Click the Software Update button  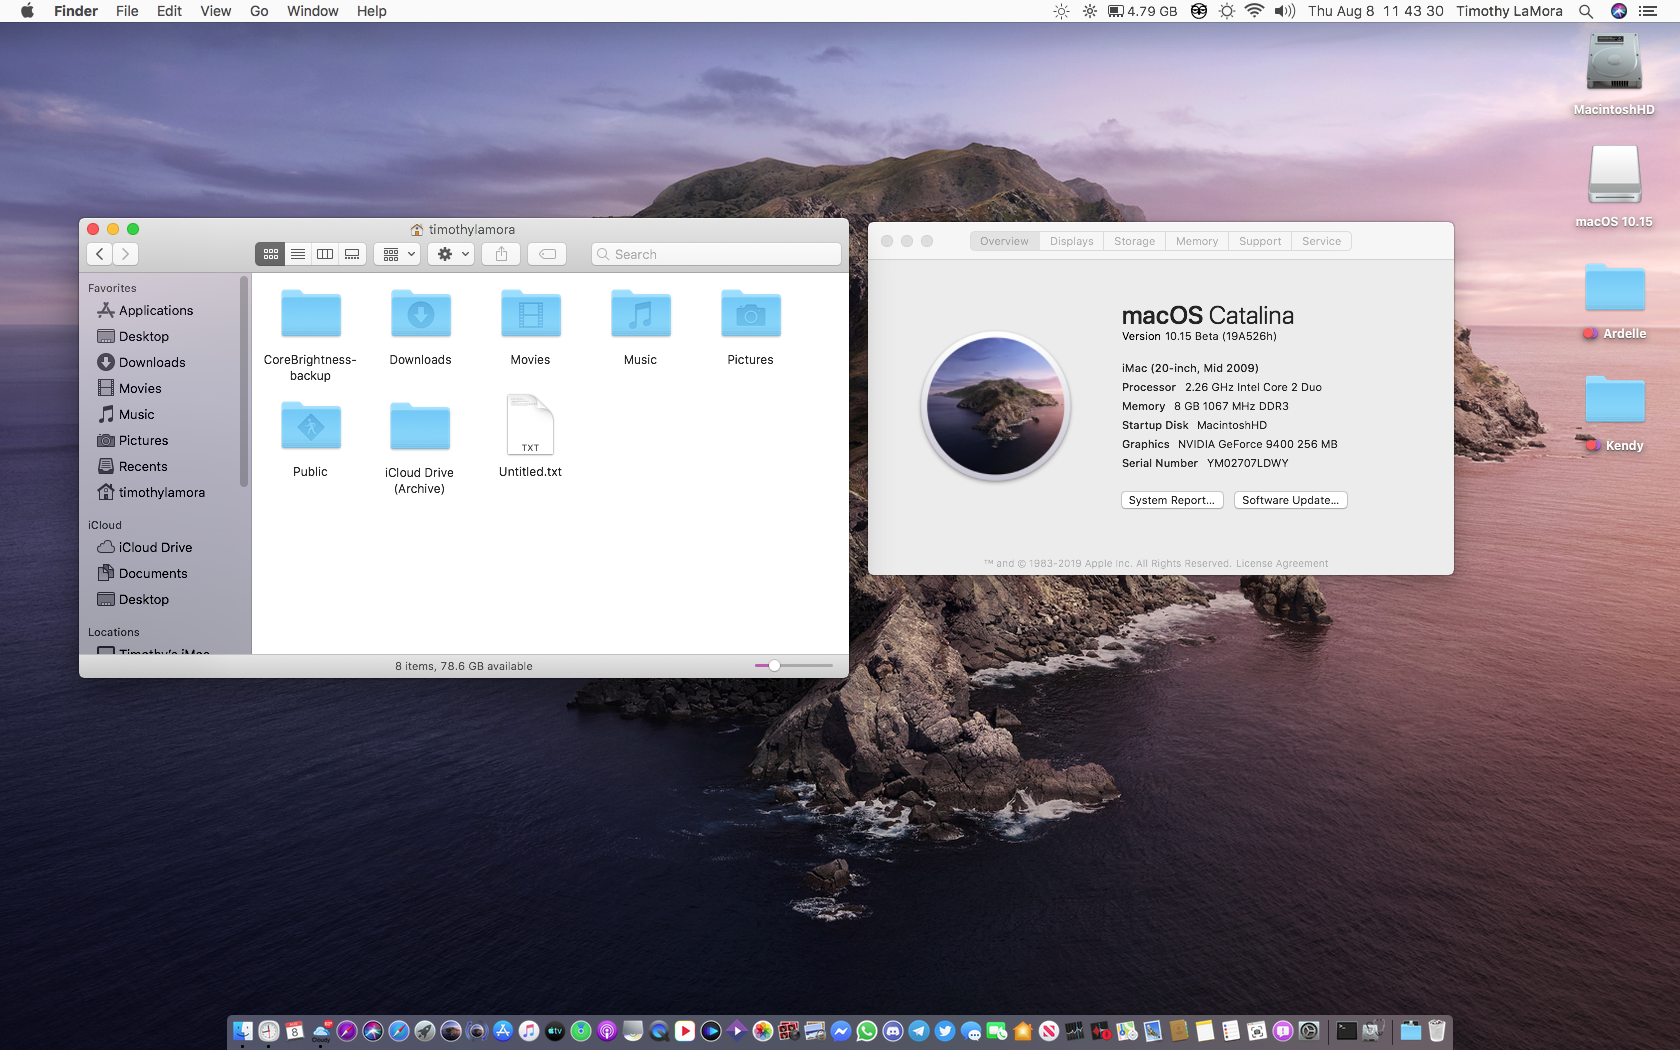coord(1290,500)
